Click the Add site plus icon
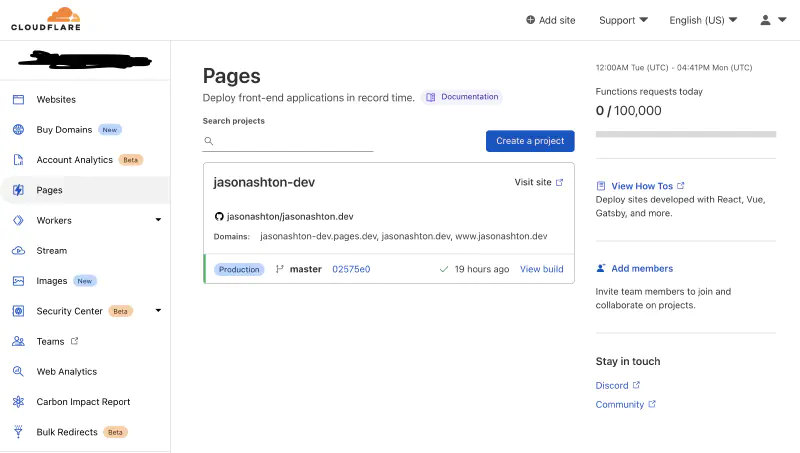 tap(531, 20)
